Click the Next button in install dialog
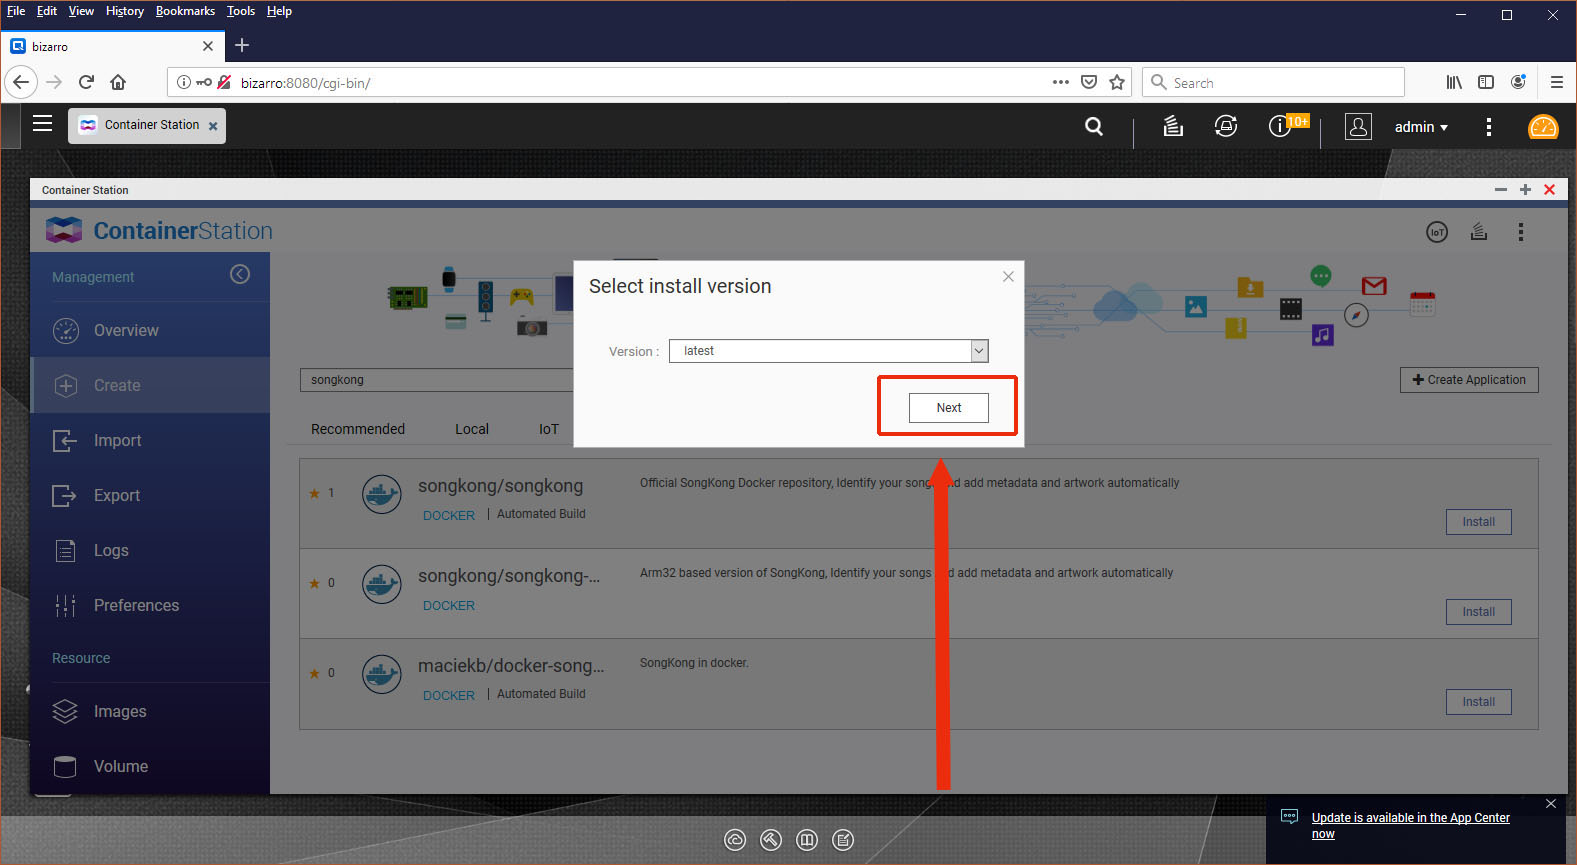 click(x=948, y=408)
